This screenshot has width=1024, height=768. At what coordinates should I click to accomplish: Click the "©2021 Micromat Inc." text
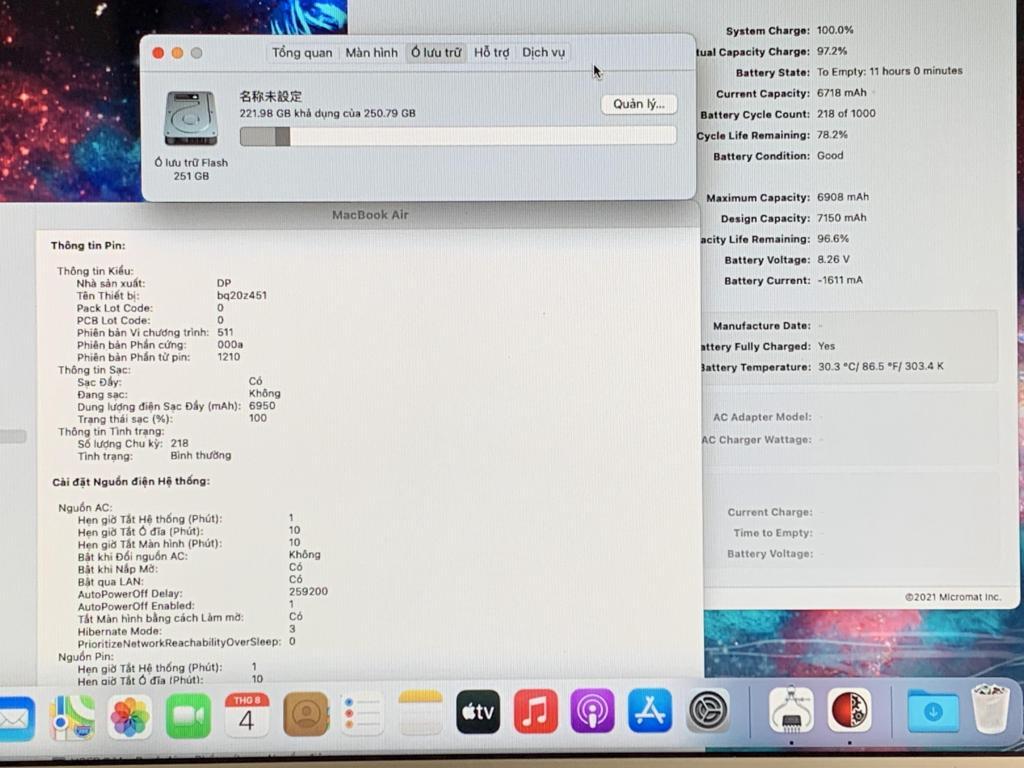click(953, 597)
